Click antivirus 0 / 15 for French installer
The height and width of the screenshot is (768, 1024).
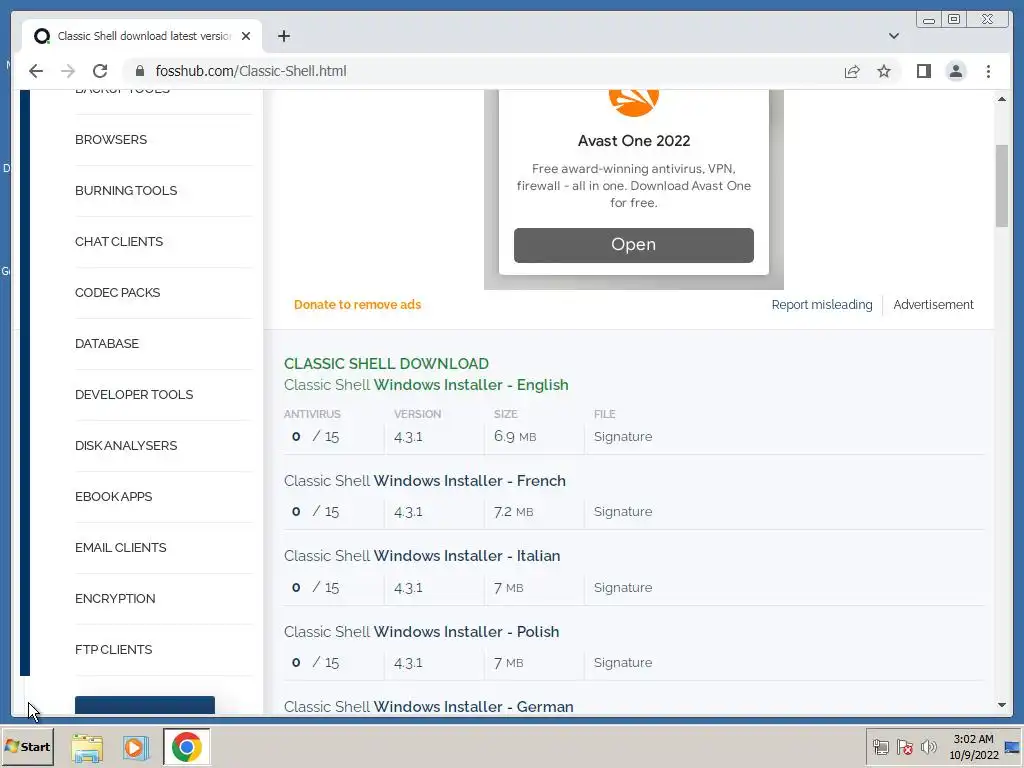[x=315, y=511]
